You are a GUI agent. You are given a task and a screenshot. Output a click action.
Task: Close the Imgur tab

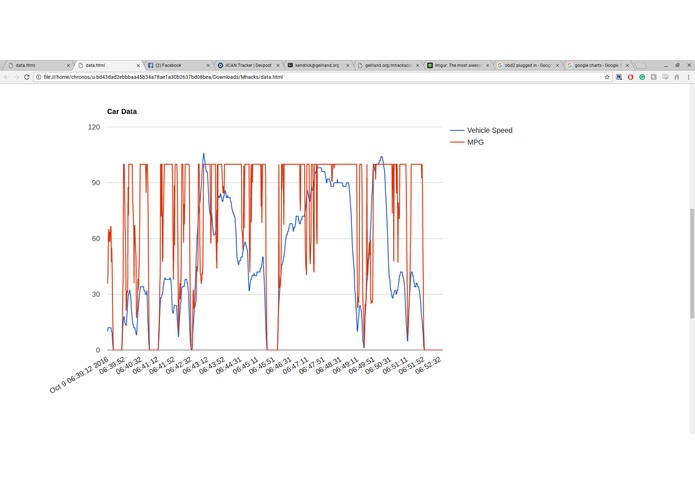tap(488, 66)
